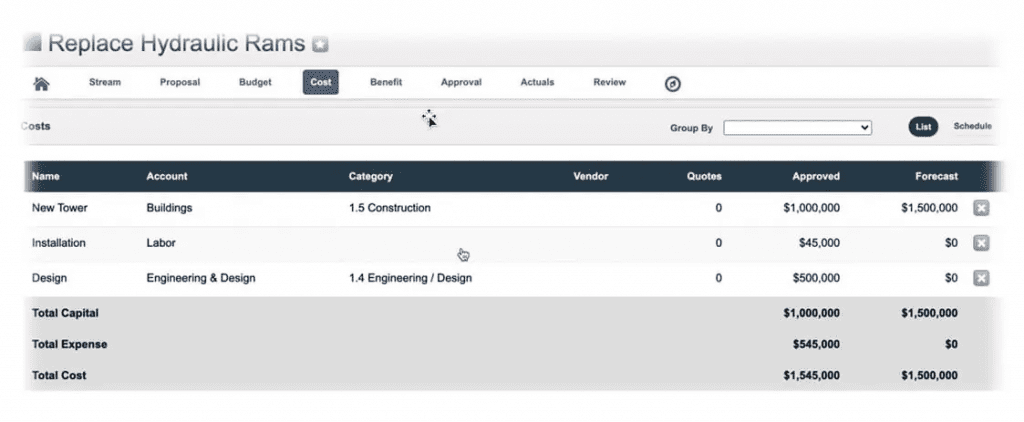This screenshot has width=1024, height=422.
Task: Click the square icon before project title
Action: click(33, 43)
